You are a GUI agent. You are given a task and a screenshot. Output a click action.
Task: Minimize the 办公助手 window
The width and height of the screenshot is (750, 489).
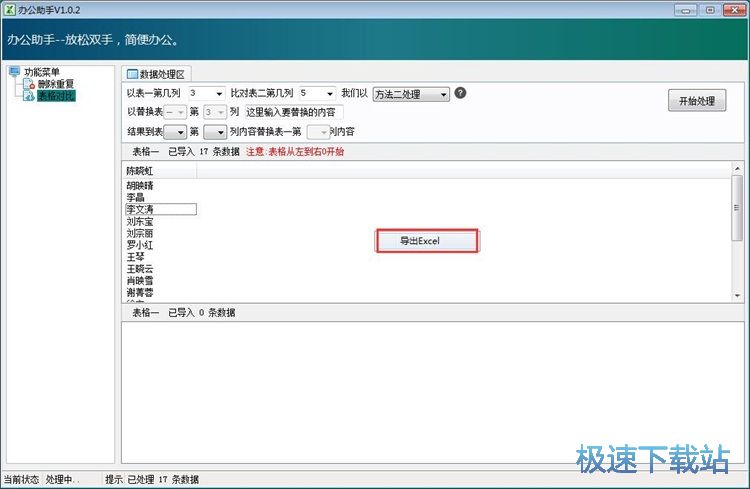pos(685,10)
